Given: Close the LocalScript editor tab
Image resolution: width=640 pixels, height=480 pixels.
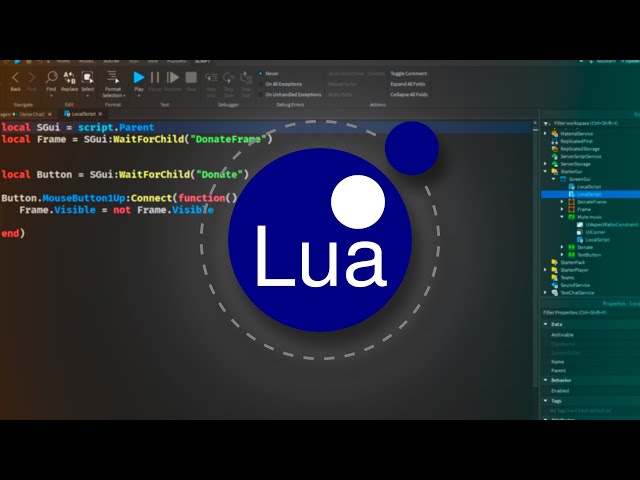Looking at the screenshot, I should pyautogui.click(x=100, y=114).
